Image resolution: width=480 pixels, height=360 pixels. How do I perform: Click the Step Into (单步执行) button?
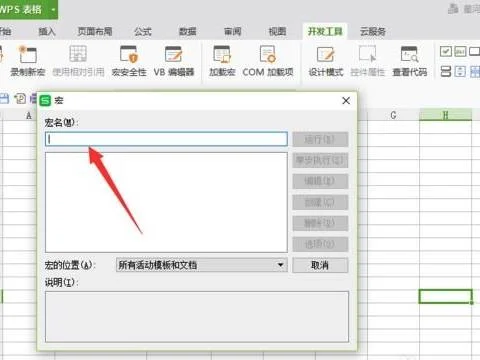[x=320, y=160]
